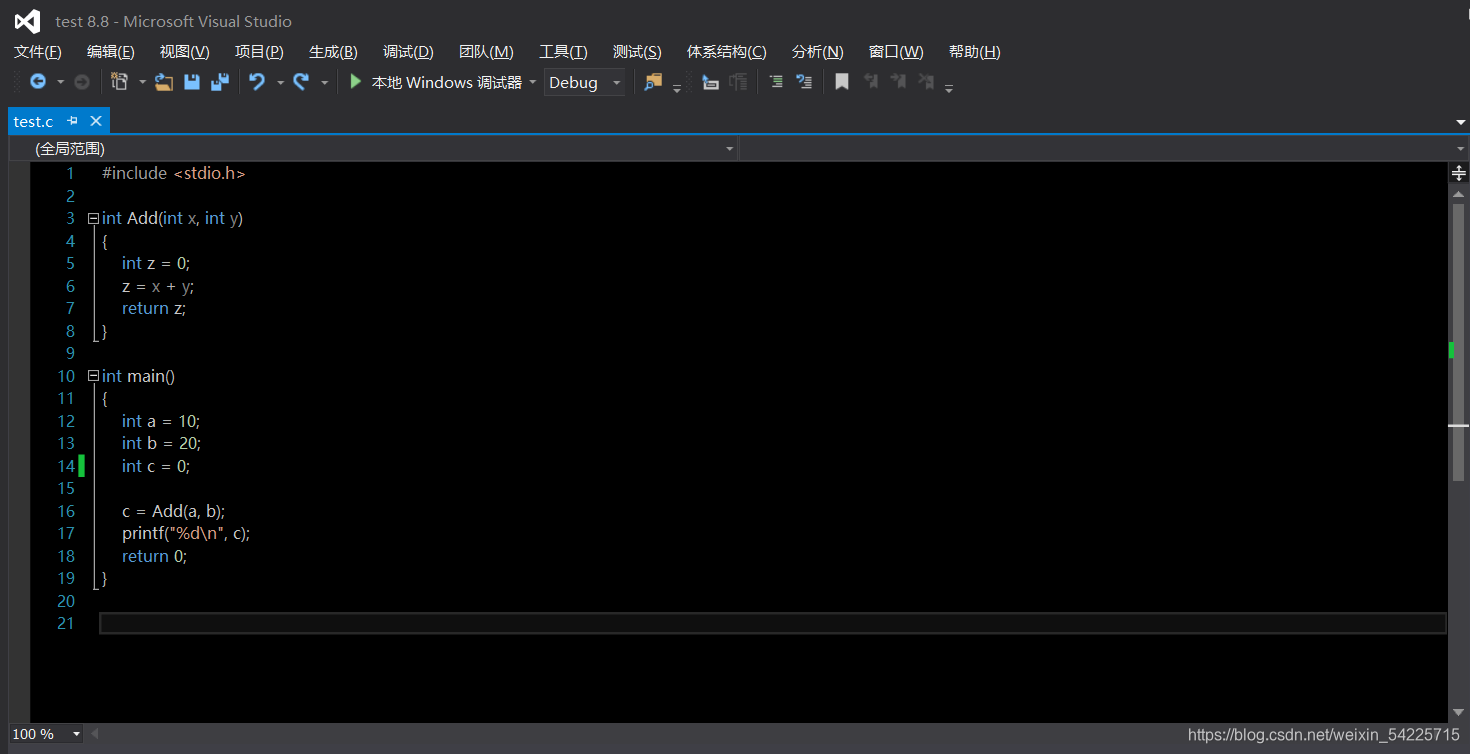The height and width of the screenshot is (754, 1470).
Task: Open the Debug configuration combo box
Action: click(585, 82)
